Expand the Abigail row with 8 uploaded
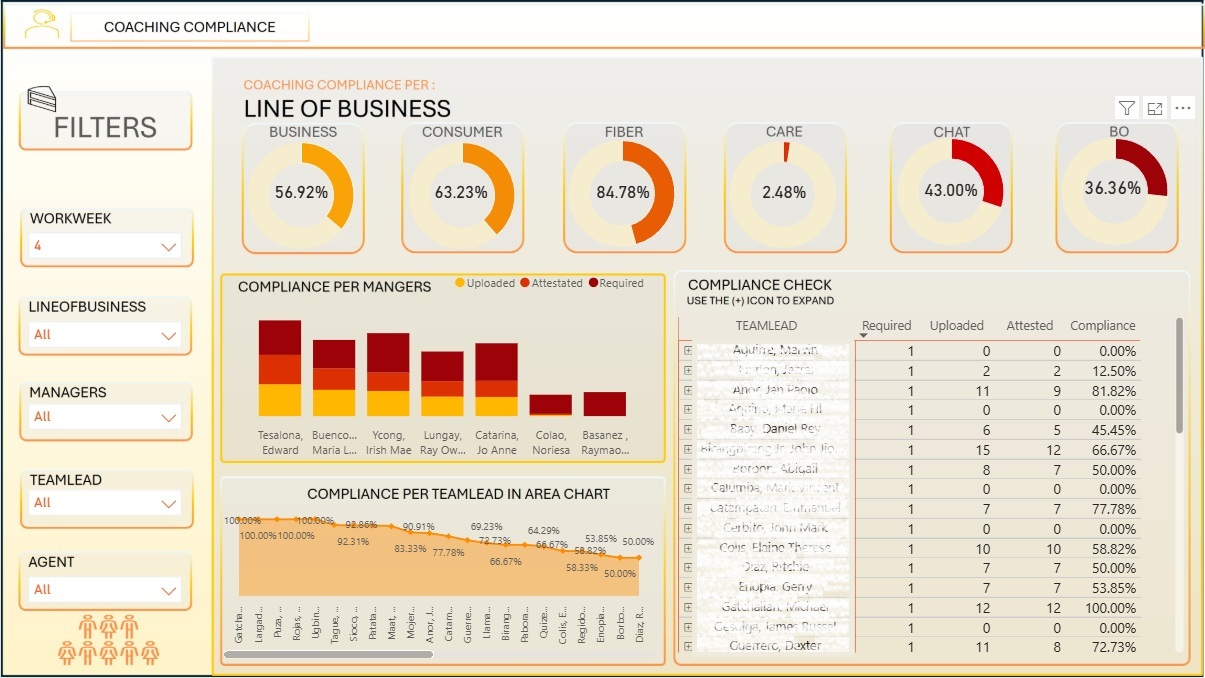 click(688, 469)
